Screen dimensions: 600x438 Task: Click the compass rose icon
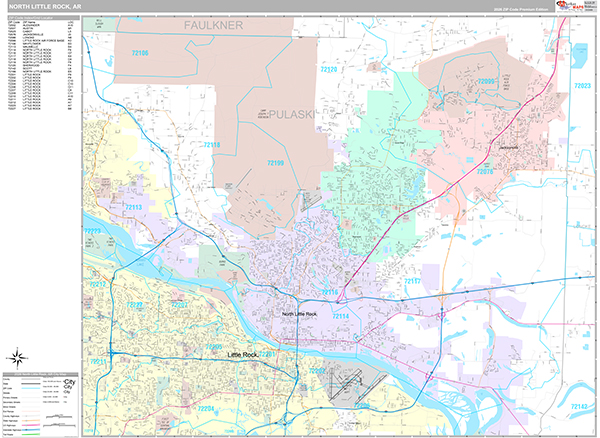[19, 356]
